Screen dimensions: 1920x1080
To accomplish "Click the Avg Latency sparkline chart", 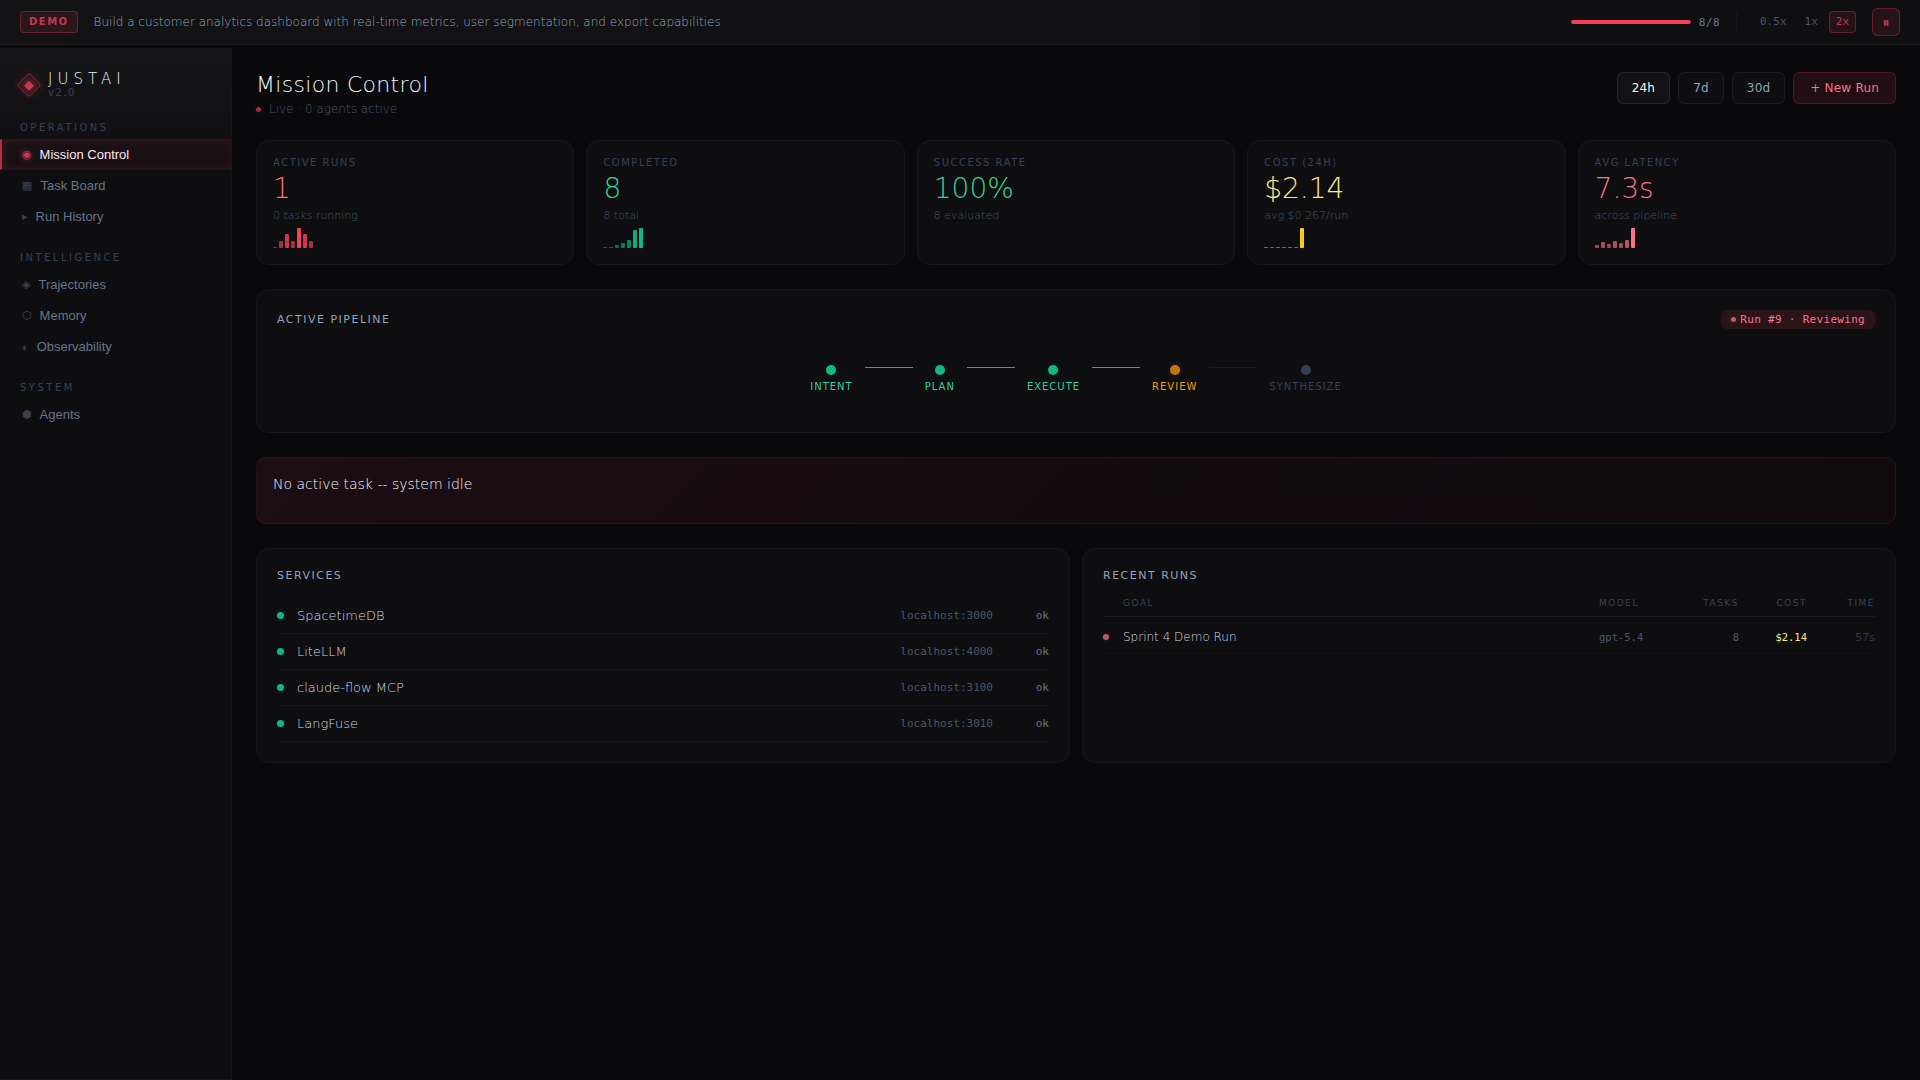I will click(x=1615, y=238).
